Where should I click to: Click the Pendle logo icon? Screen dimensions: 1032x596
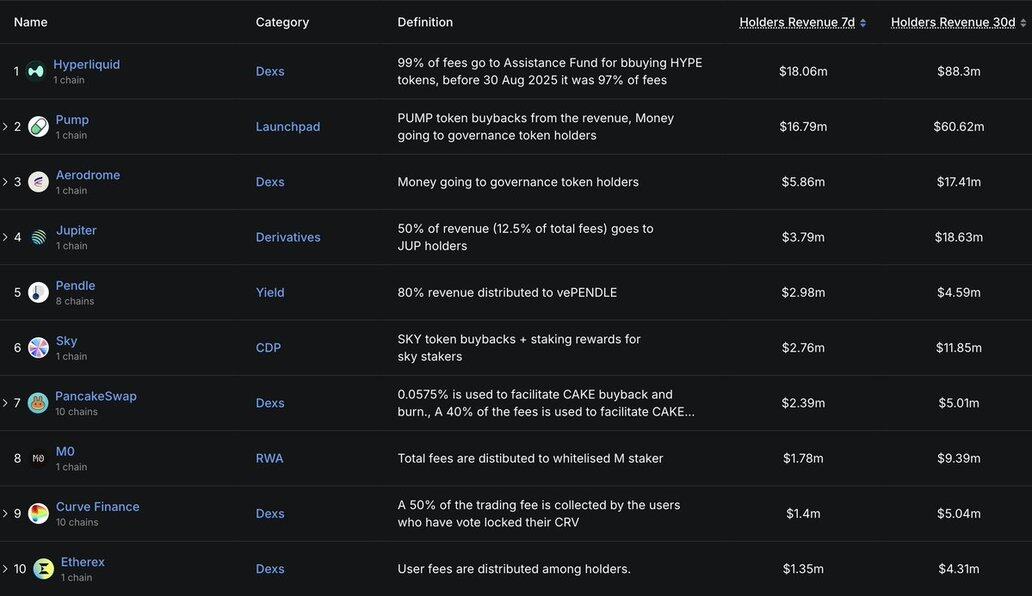coord(38,292)
